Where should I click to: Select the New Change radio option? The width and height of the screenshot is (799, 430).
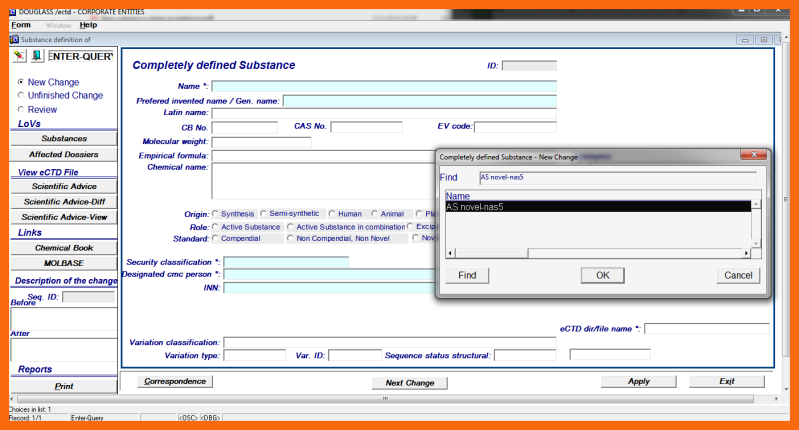coord(21,82)
